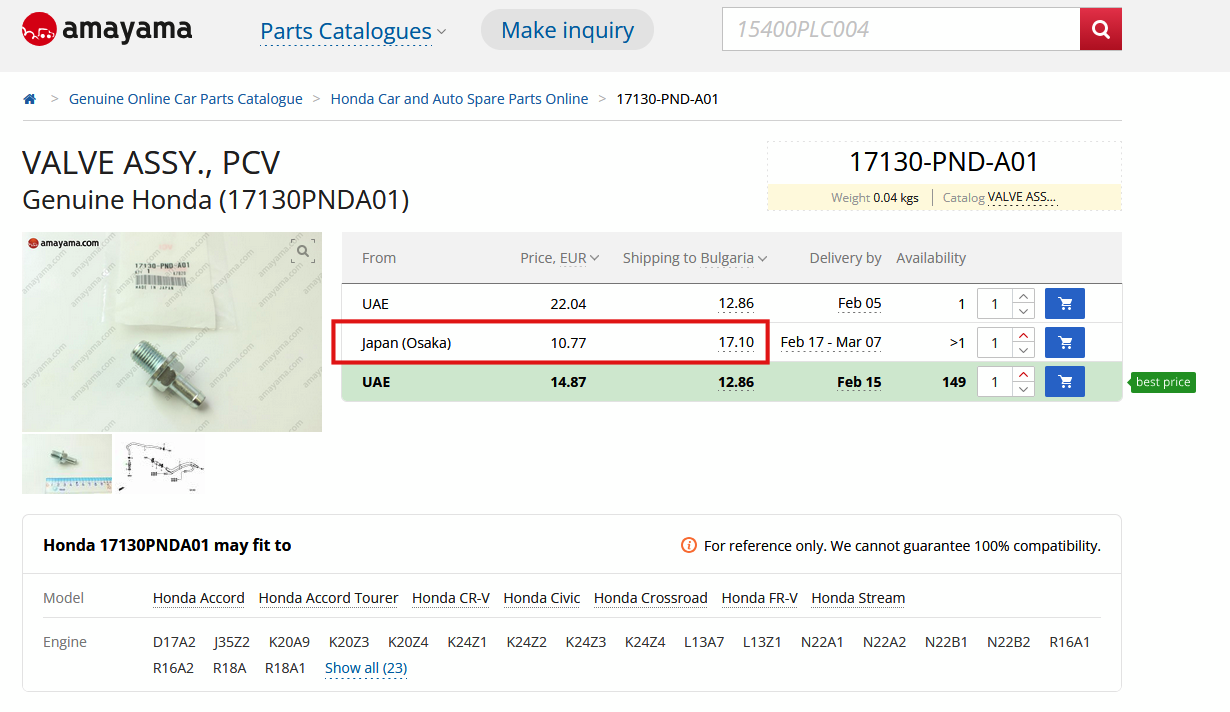Expand the Price, EUR currency dropdown
This screenshot has width=1230, height=712.
pyautogui.click(x=560, y=258)
